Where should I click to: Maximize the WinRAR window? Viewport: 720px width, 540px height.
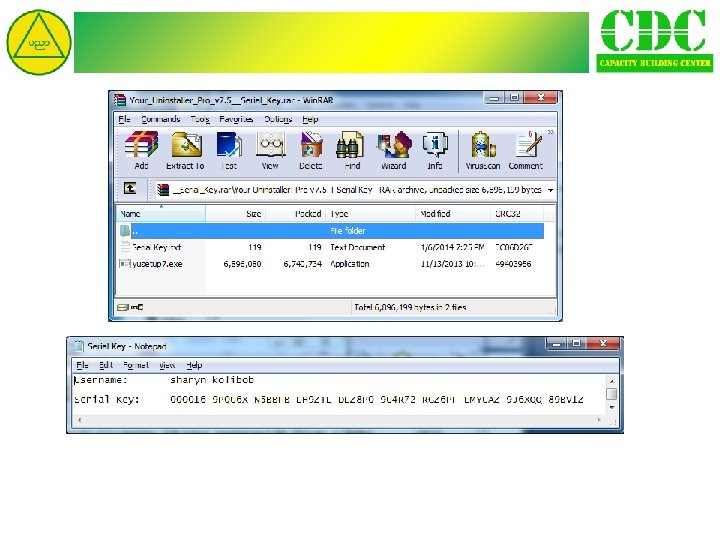click(514, 98)
